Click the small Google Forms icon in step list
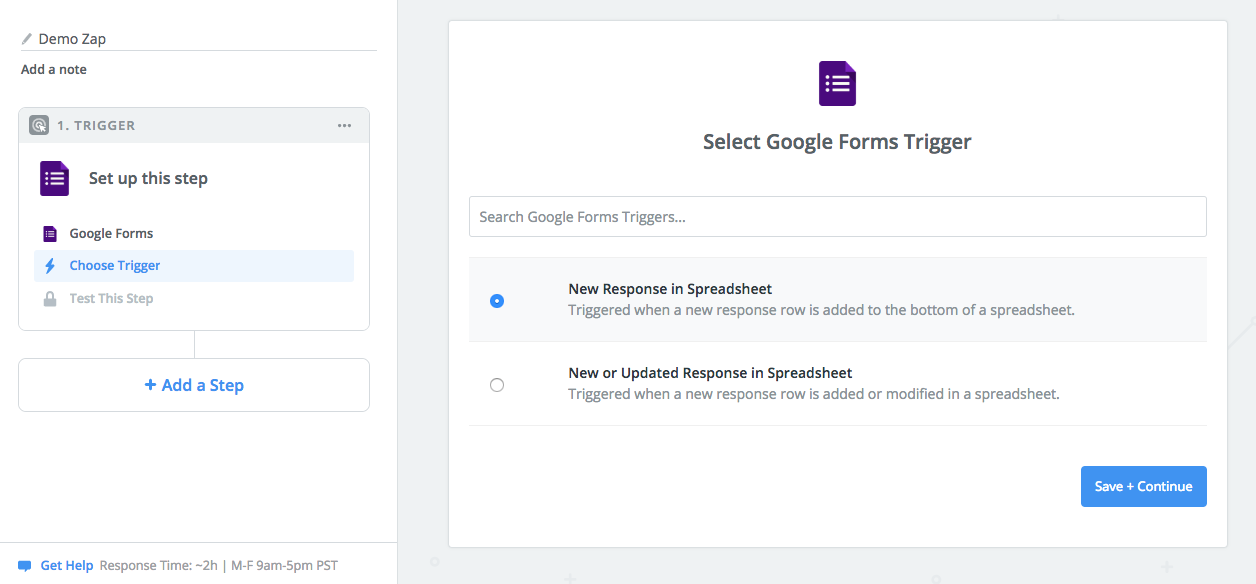 (50, 233)
